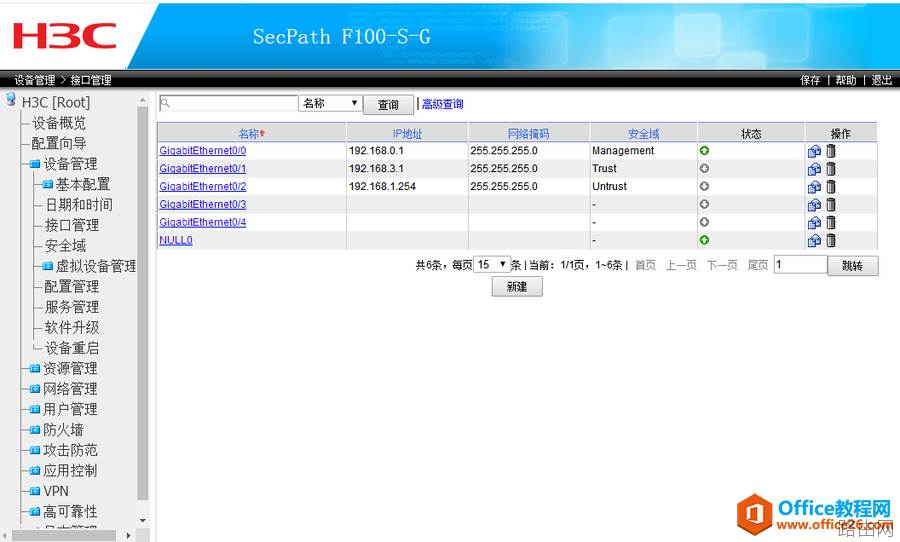
Task: Click the 退出 logout link
Action: (882, 80)
